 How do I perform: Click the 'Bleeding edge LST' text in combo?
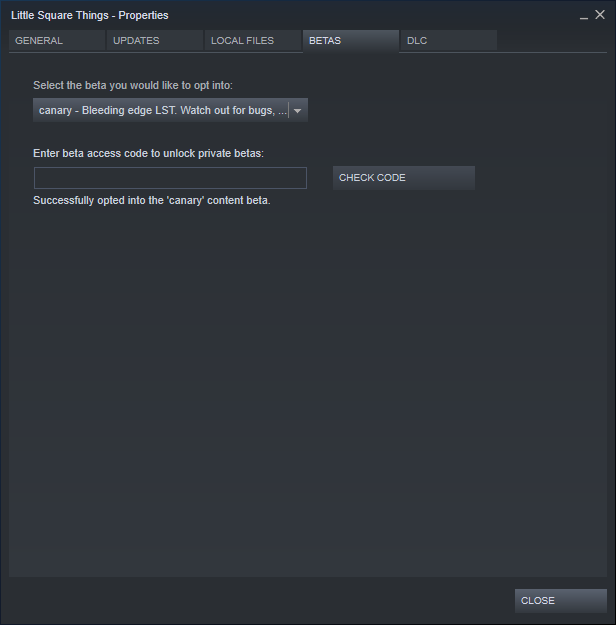[129, 110]
